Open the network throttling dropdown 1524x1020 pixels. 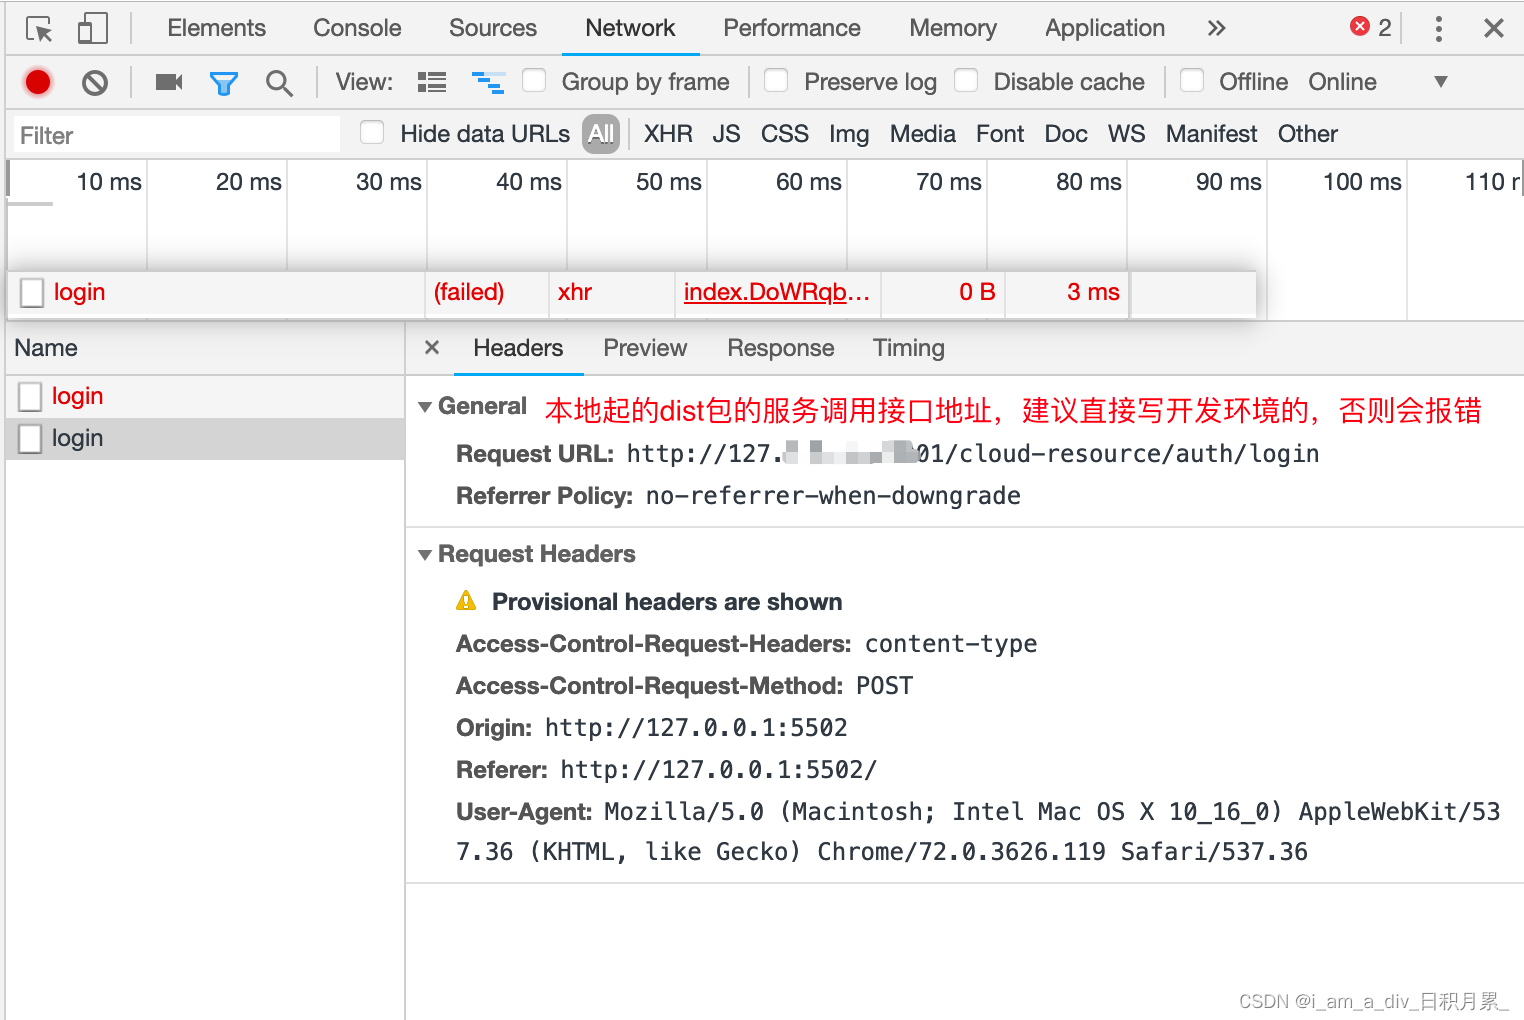tap(1440, 82)
